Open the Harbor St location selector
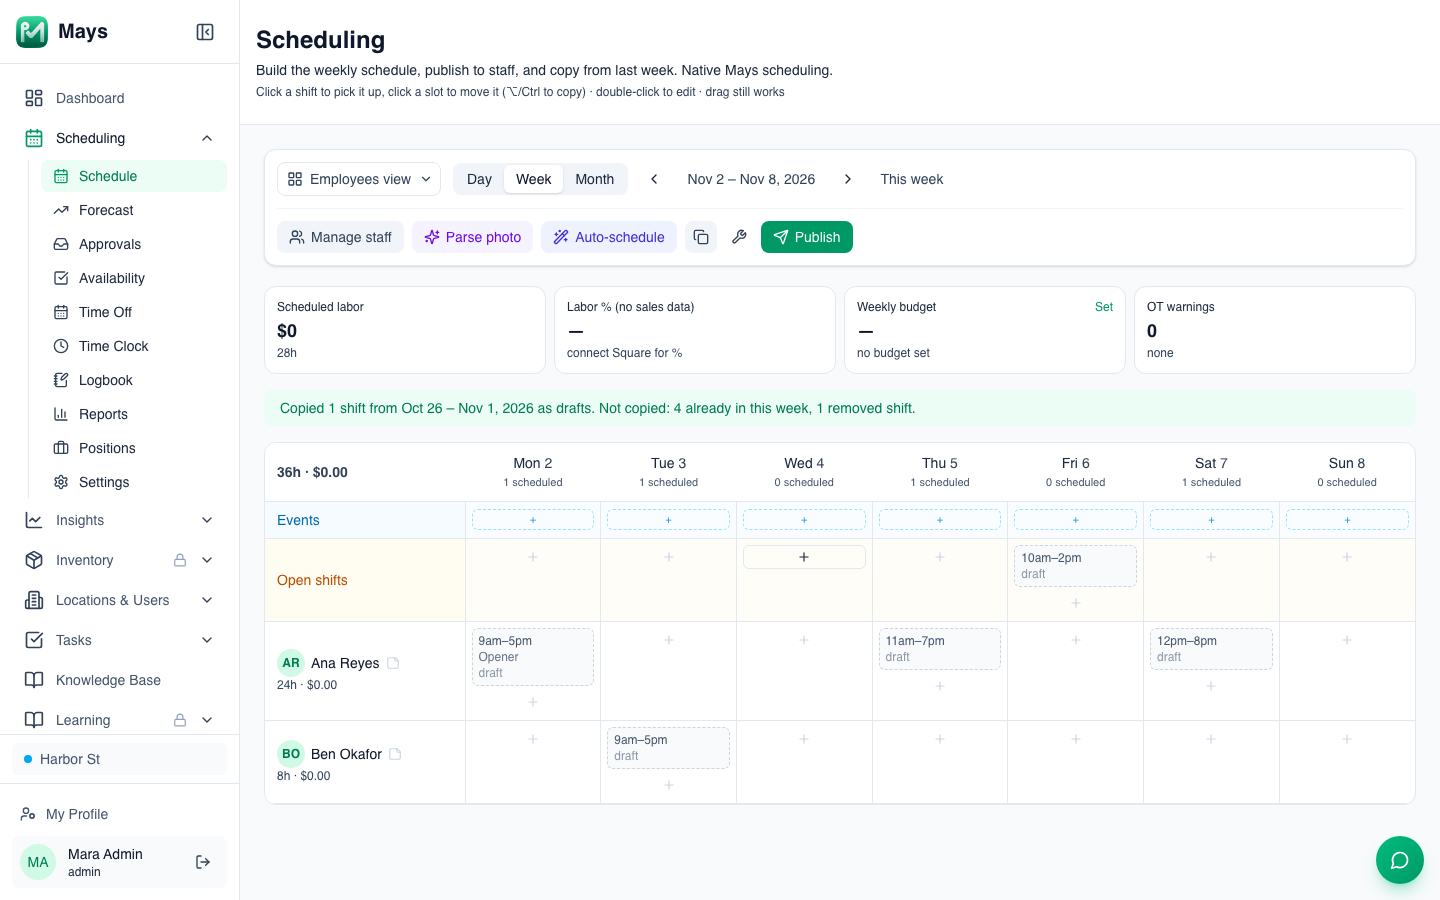Screen dimensions: 1440x900 pos(120,759)
